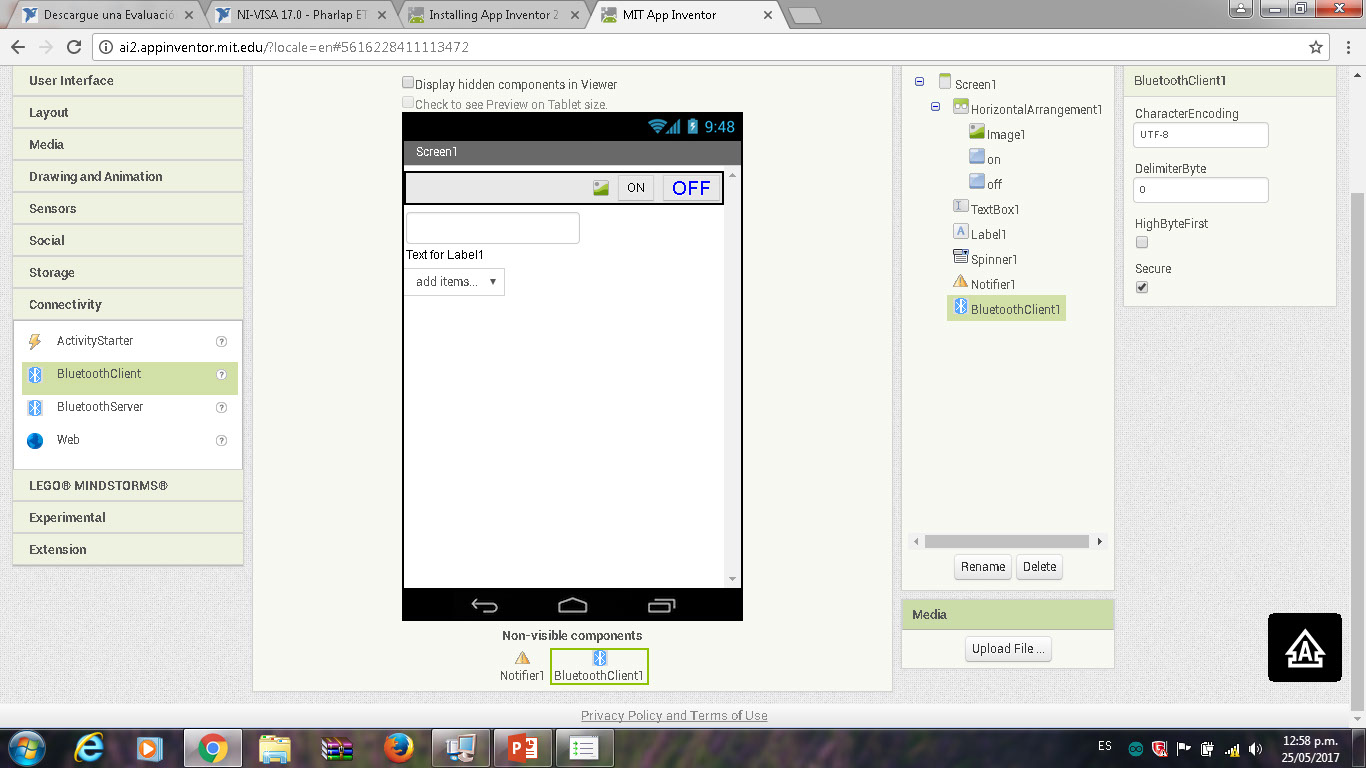Select Notifier1 icon in components tree
Screen dimensions: 1366x768
pyautogui.click(x=961, y=282)
